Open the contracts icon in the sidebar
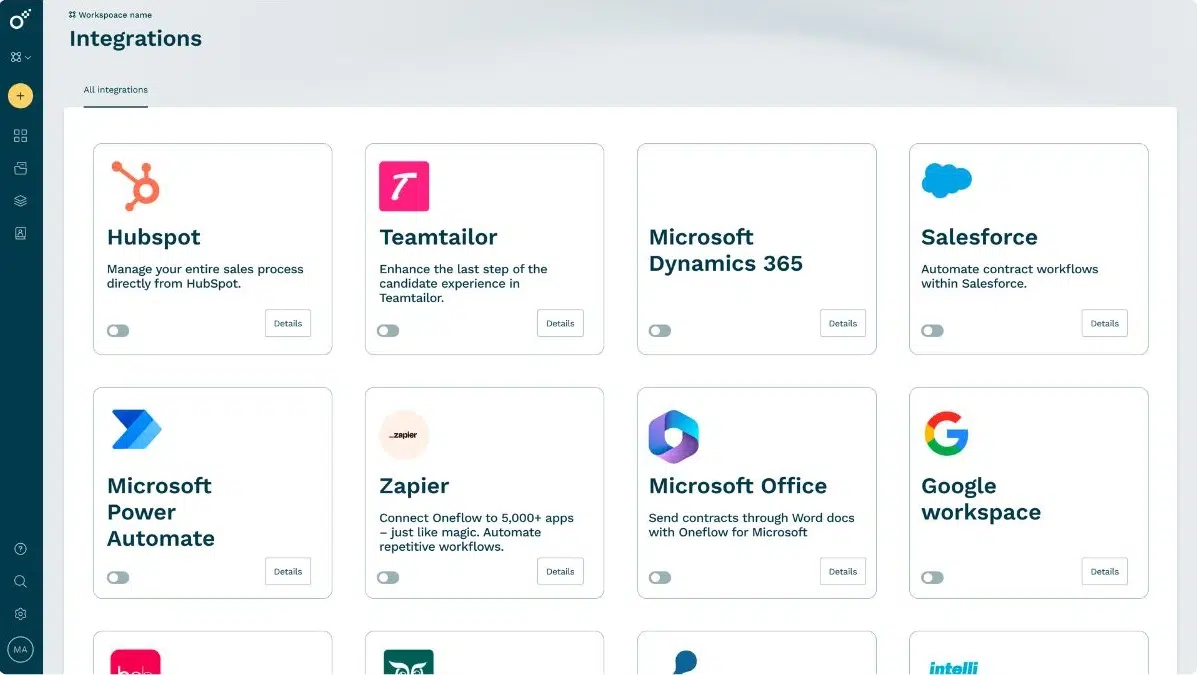The width and height of the screenshot is (1197, 675). tap(20, 168)
